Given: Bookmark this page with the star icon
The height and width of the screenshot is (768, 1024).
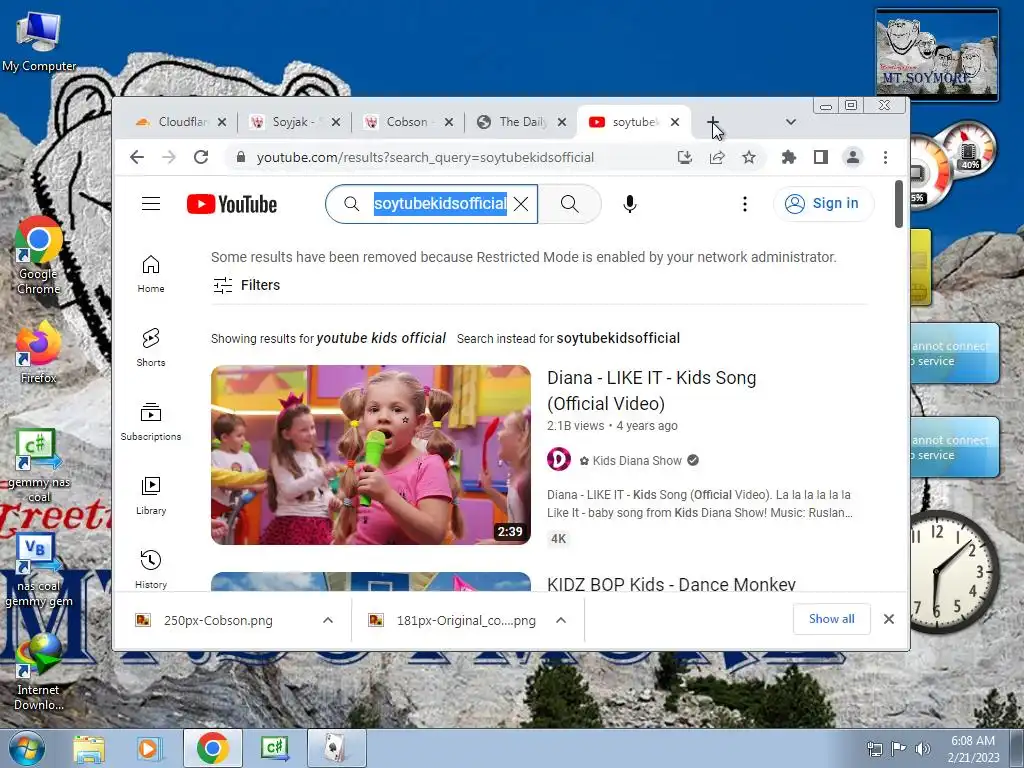Looking at the screenshot, I should [749, 157].
